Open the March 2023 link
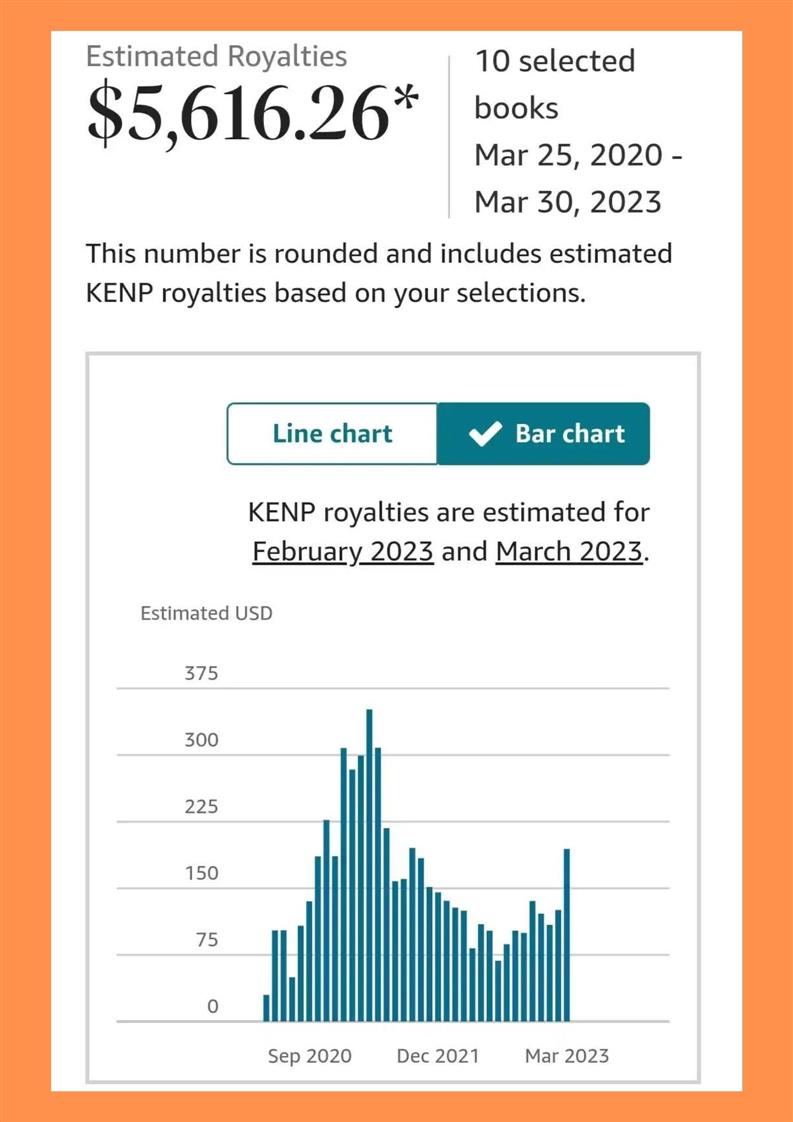The image size is (793, 1122). [x=570, y=551]
